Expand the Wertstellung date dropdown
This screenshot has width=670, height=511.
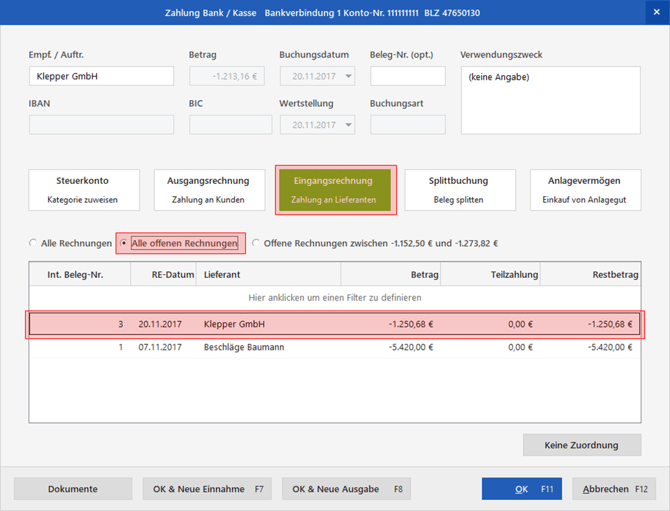(x=347, y=125)
